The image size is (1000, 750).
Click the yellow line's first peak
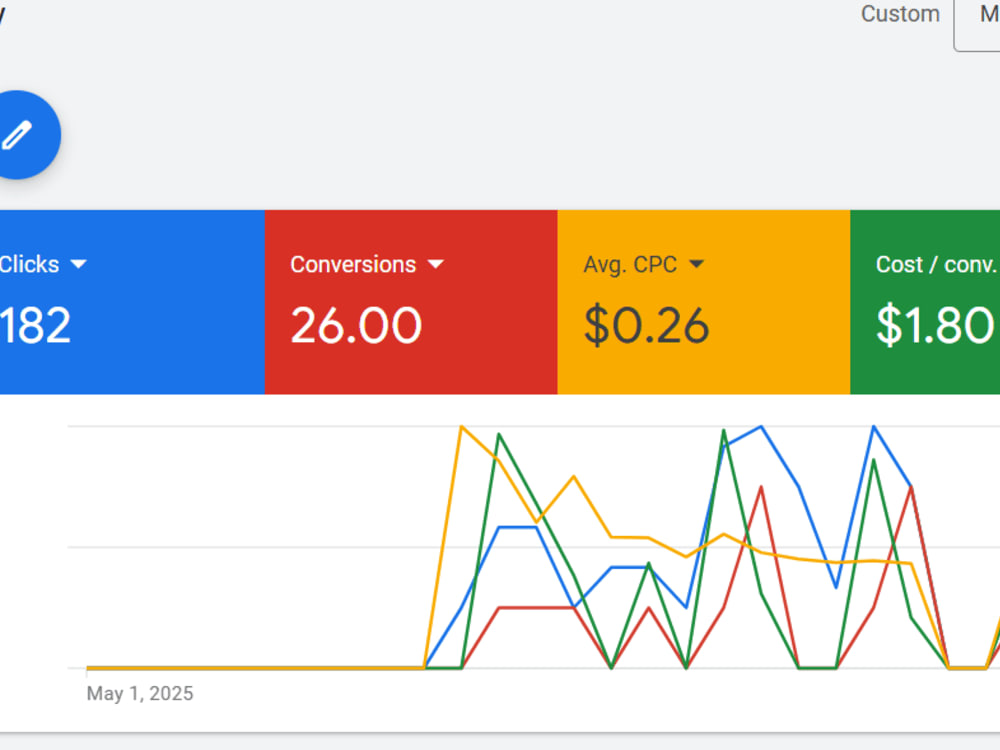[x=461, y=427]
